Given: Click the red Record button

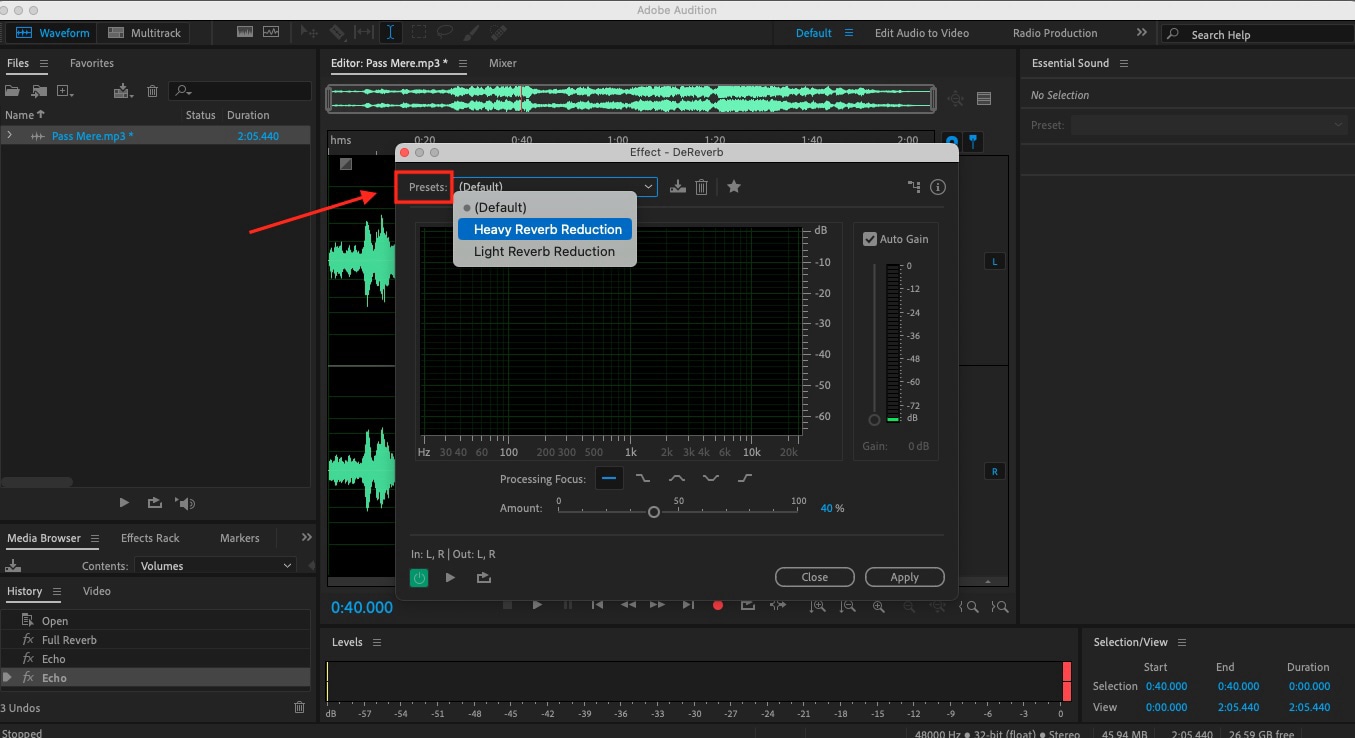Looking at the screenshot, I should coord(718,605).
